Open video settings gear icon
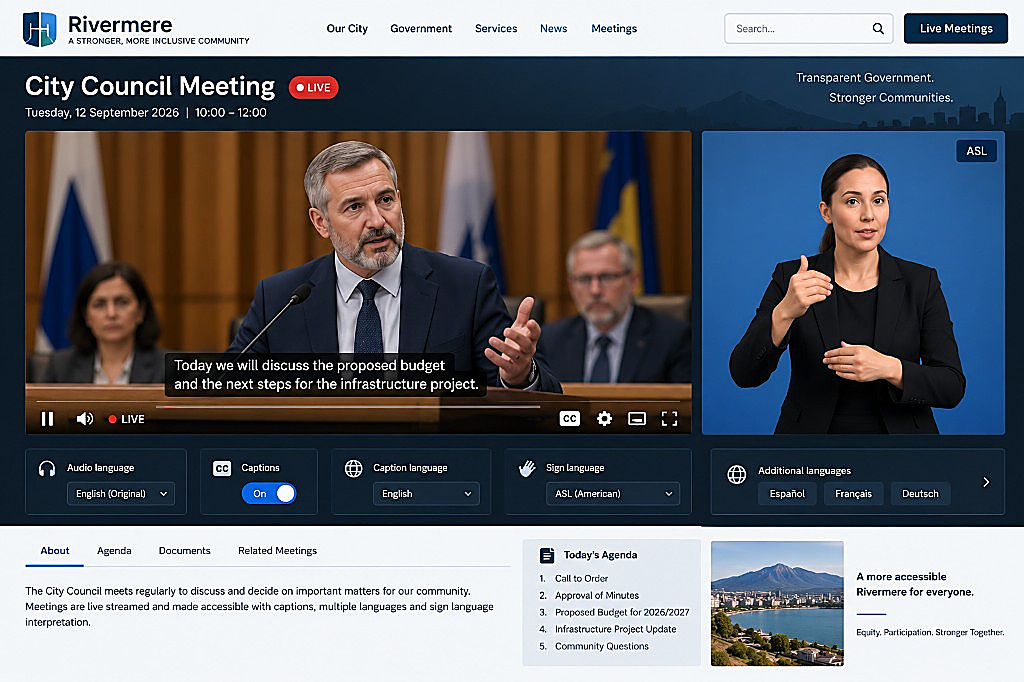The image size is (1024, 682). pos(605,419)
